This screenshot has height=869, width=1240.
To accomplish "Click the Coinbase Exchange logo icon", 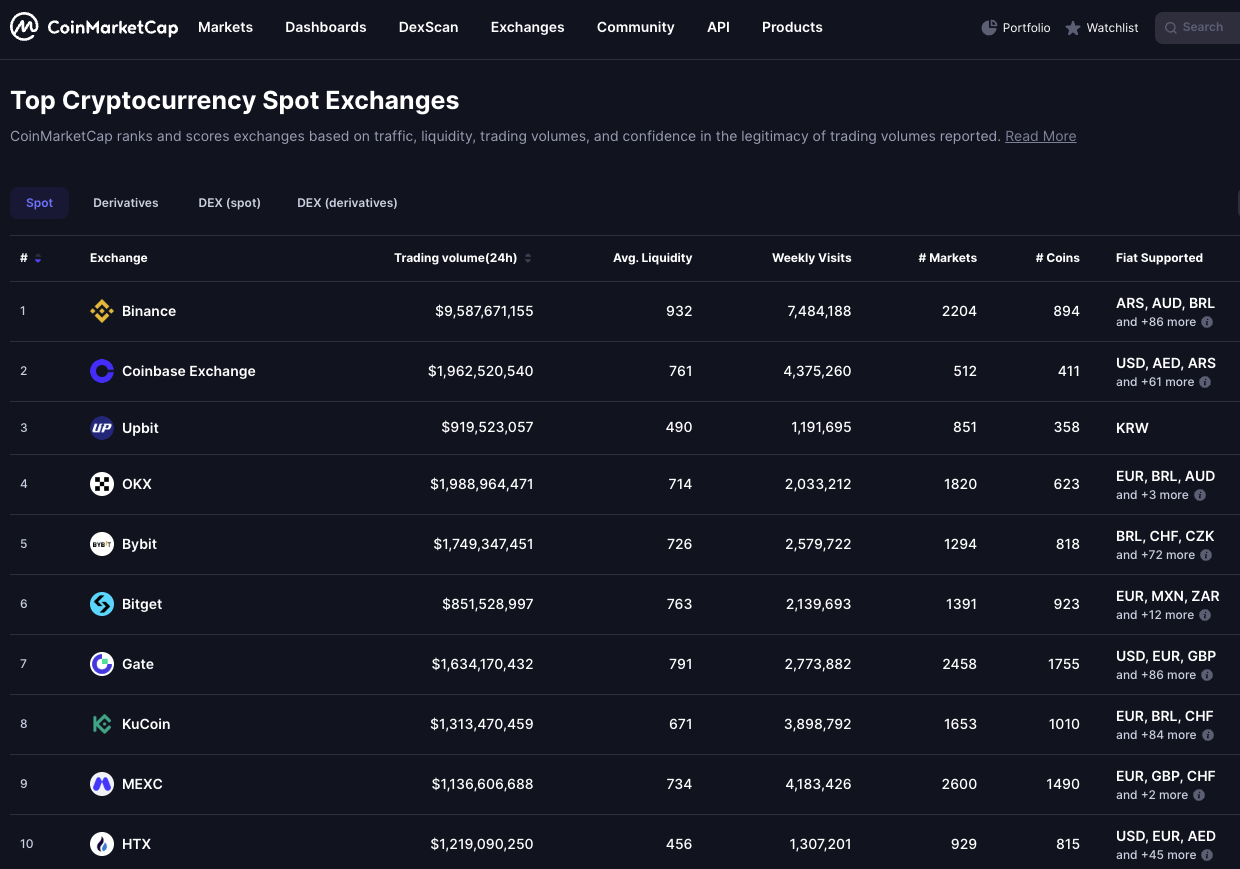I will (102, 371).
